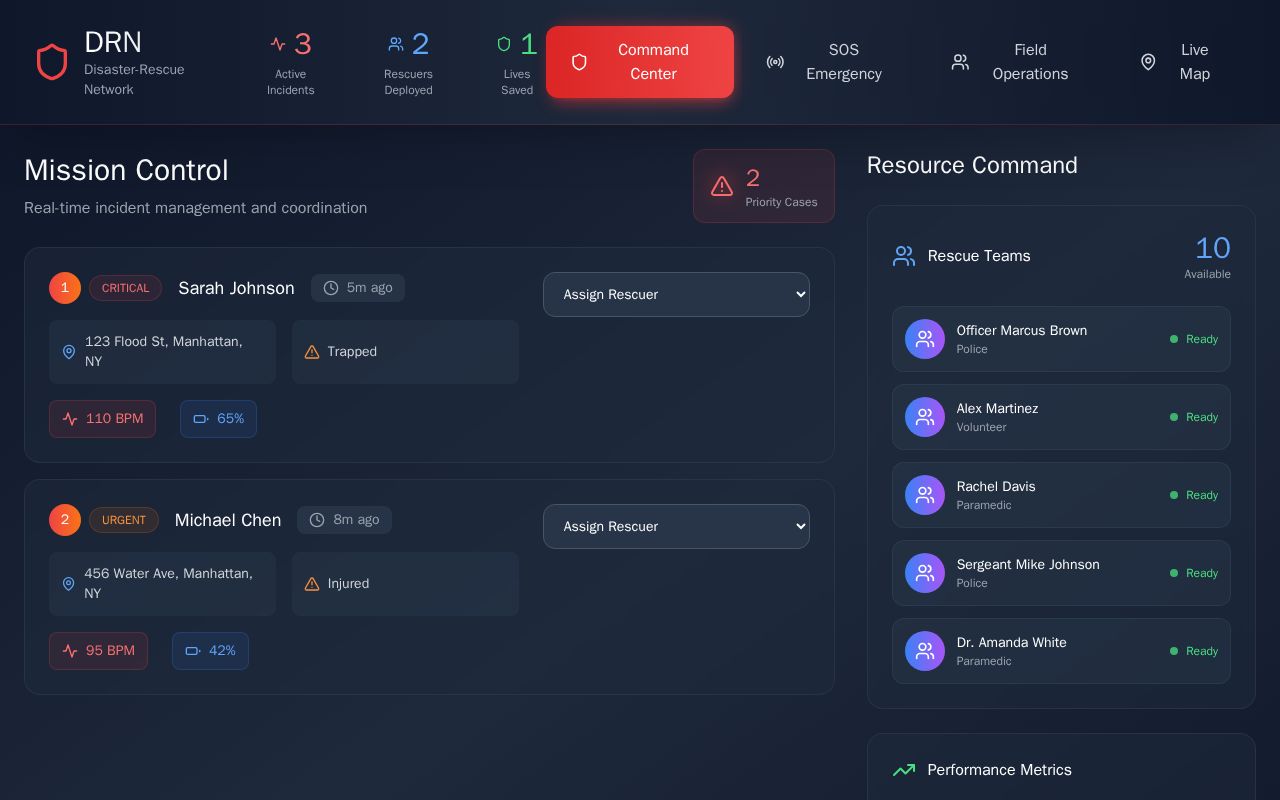Viewport: 1280px width, 800px height.
Task: Select the Sergeant Mike Johnson card
Action: click(1061, 573)
